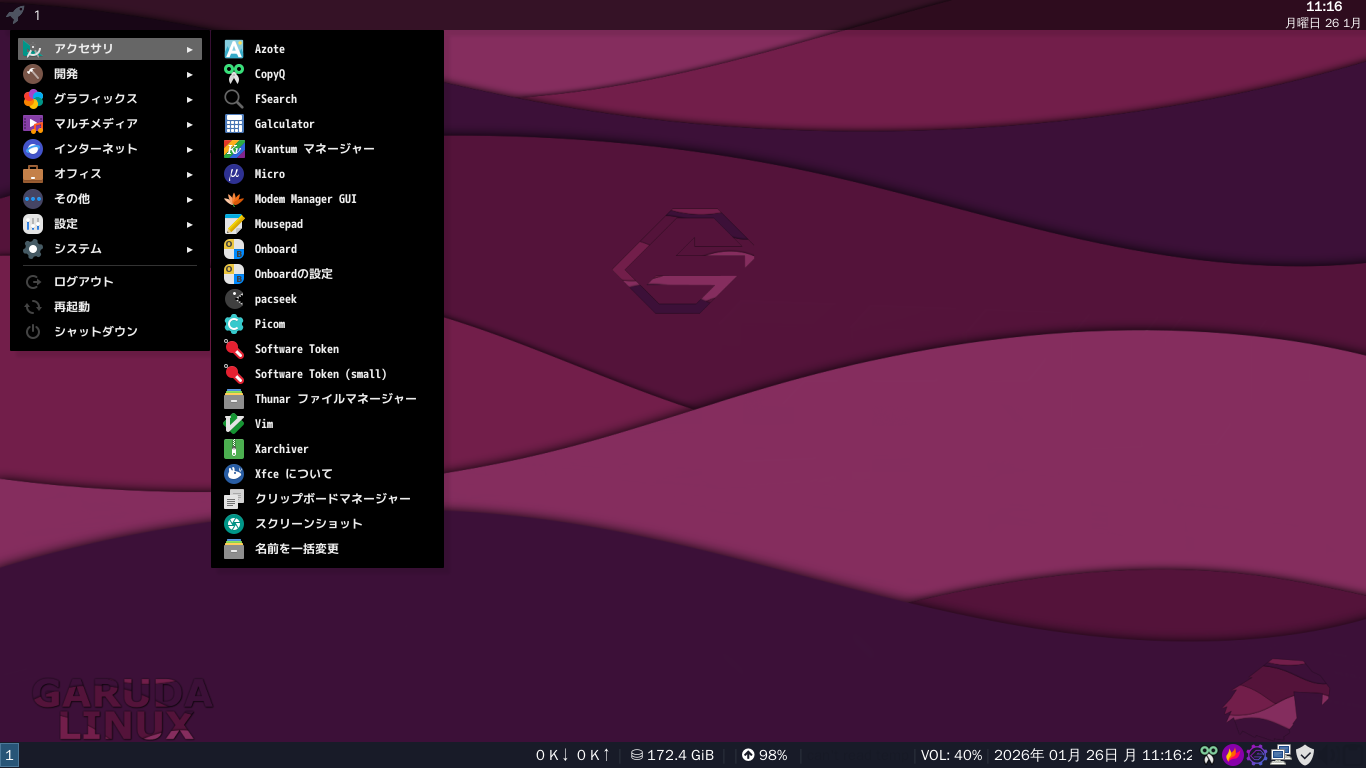Launch Micro editor via its μ icon
Screen dimensions: 1366x768
click(234, 174)
